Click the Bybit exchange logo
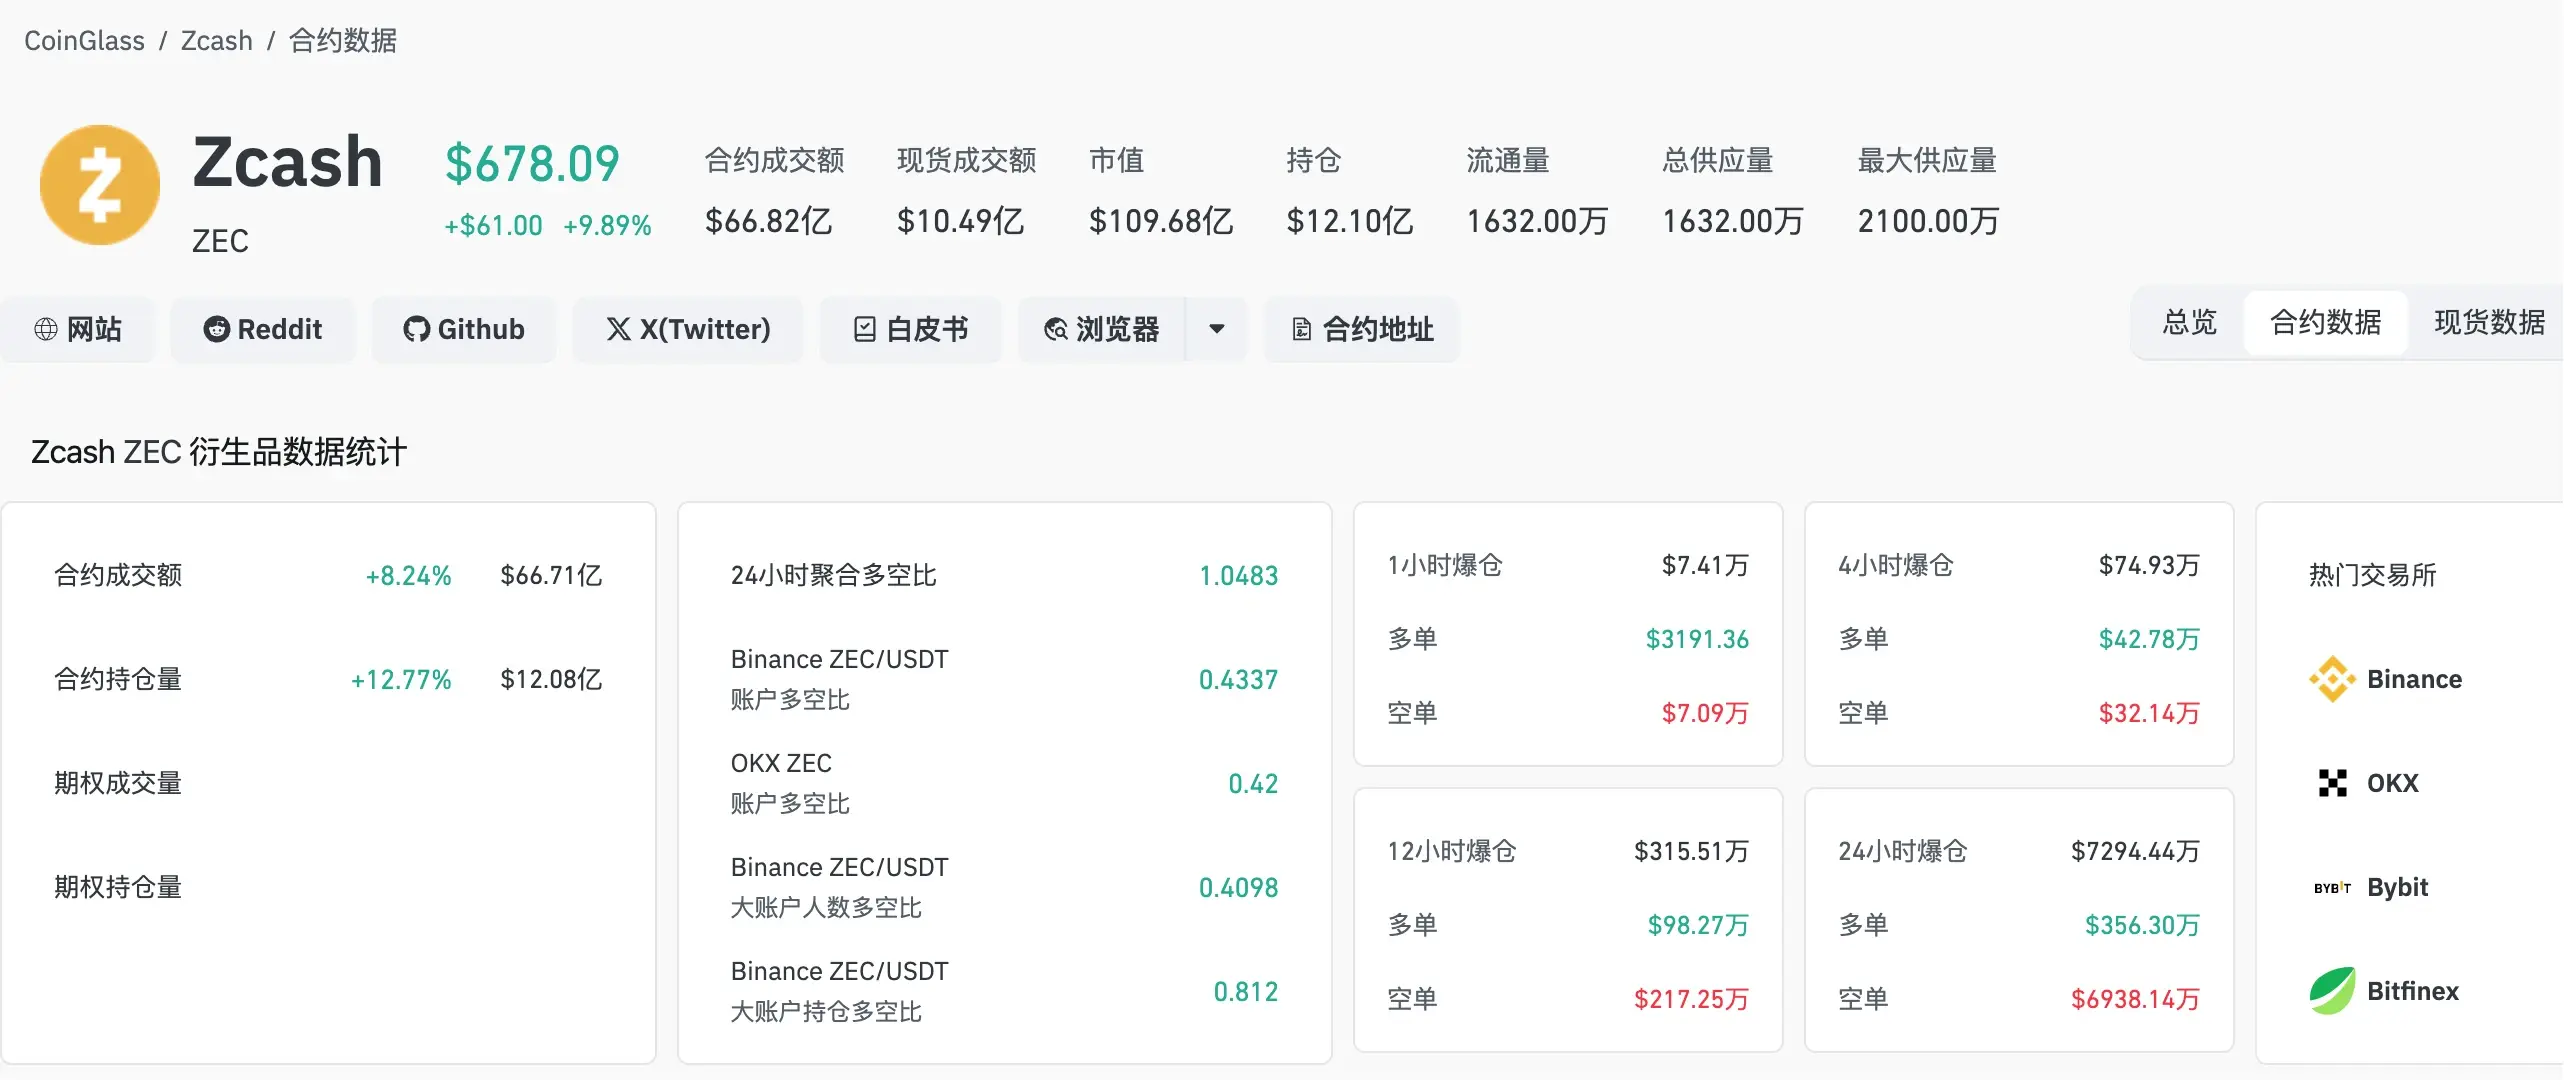Screen dimensions: 2564x1080 (x=2332, y=887)
